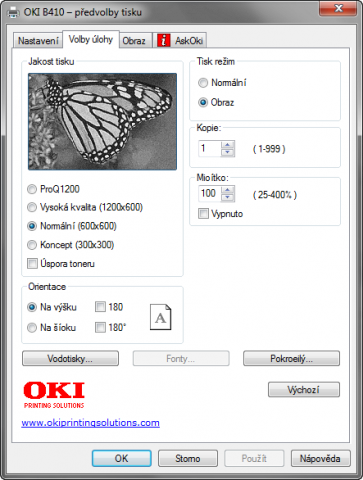
Task: Close the OKI B410 dialog
Action: [x=338, y=8]
